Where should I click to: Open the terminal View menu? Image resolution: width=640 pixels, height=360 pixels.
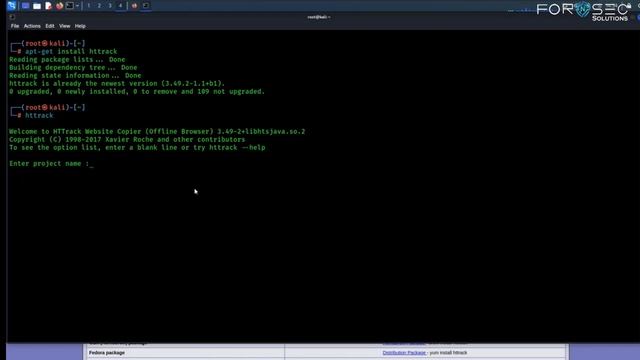pos(64,26)
